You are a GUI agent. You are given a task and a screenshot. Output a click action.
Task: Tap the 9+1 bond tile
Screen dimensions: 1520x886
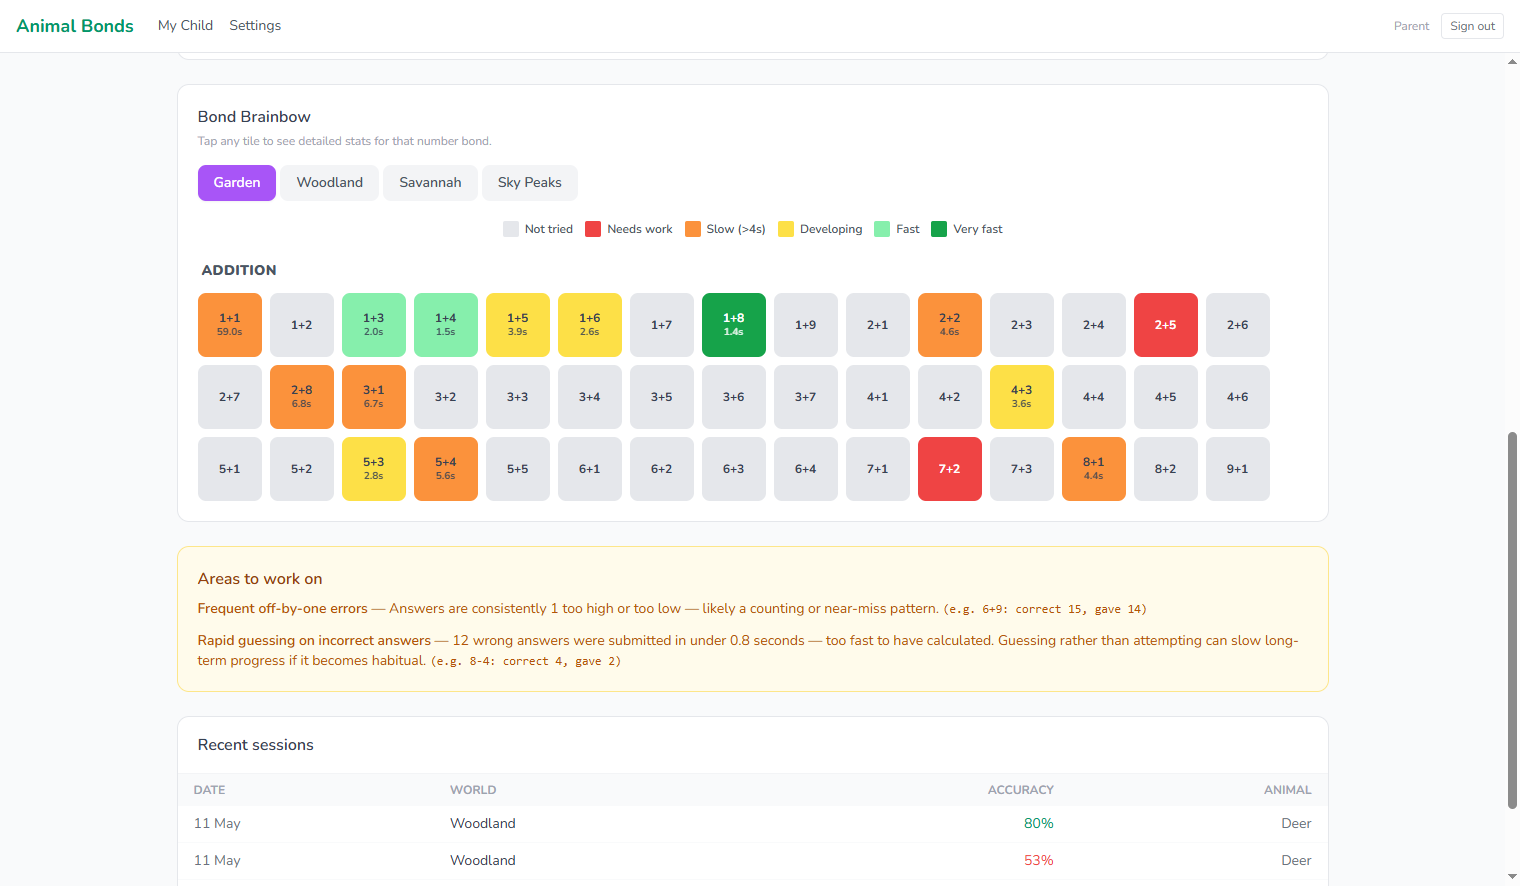click(1238, 469)
